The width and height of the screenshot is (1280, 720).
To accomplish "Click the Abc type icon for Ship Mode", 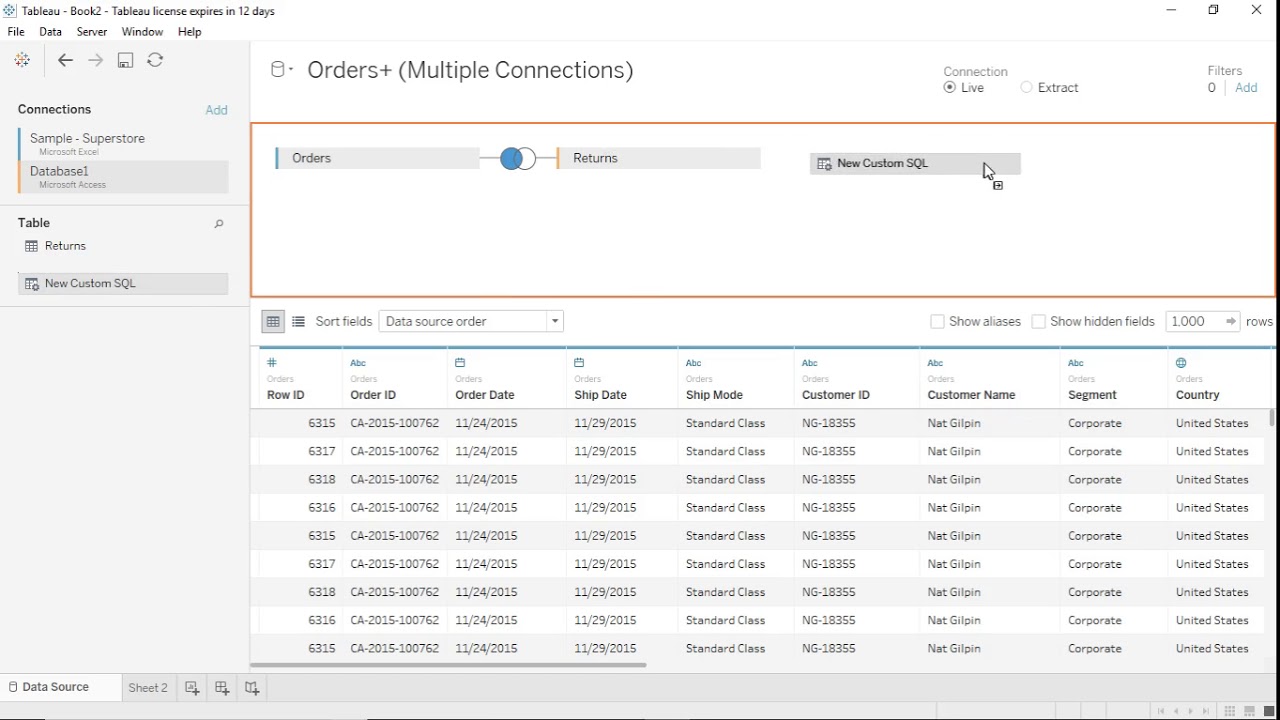I will coord(693,363).
